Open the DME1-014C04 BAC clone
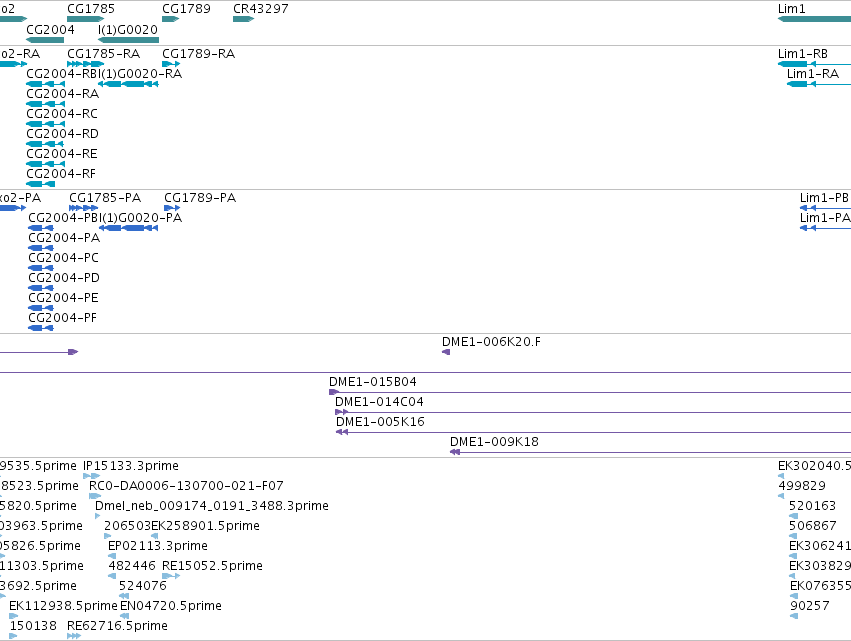The width and height of the screenshot is (851, 641). pyautogui.click(x=593, y=412)
